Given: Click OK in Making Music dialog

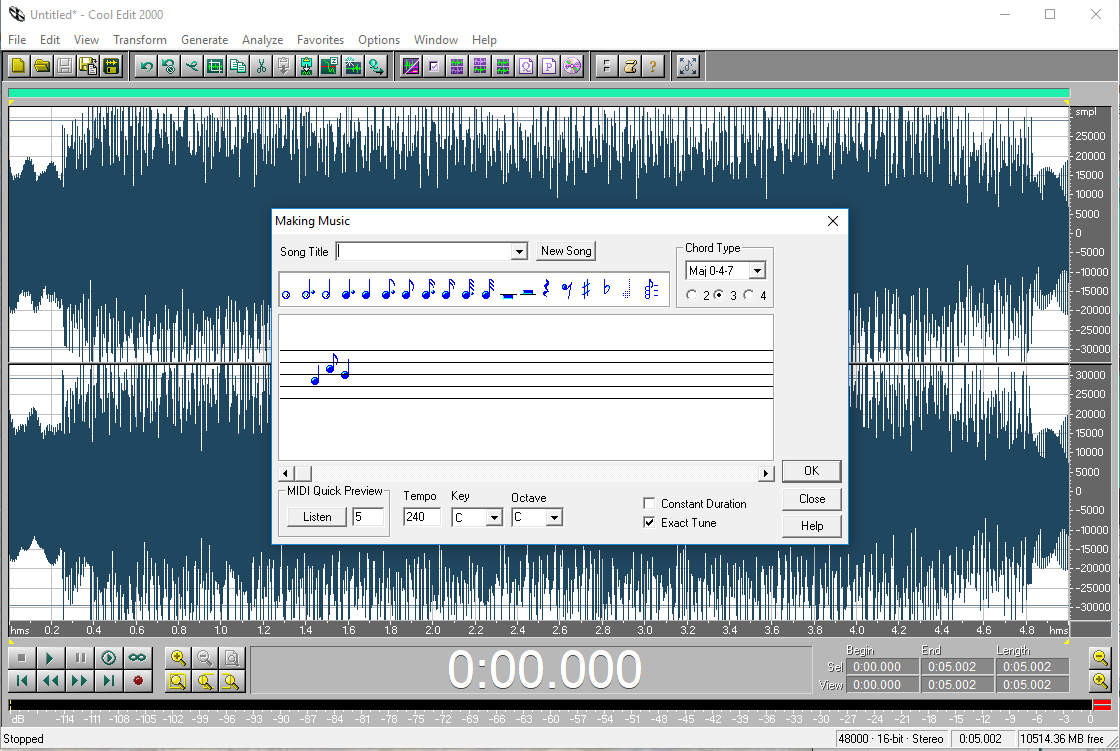Looking at the screenshot, I should point(811,471).
